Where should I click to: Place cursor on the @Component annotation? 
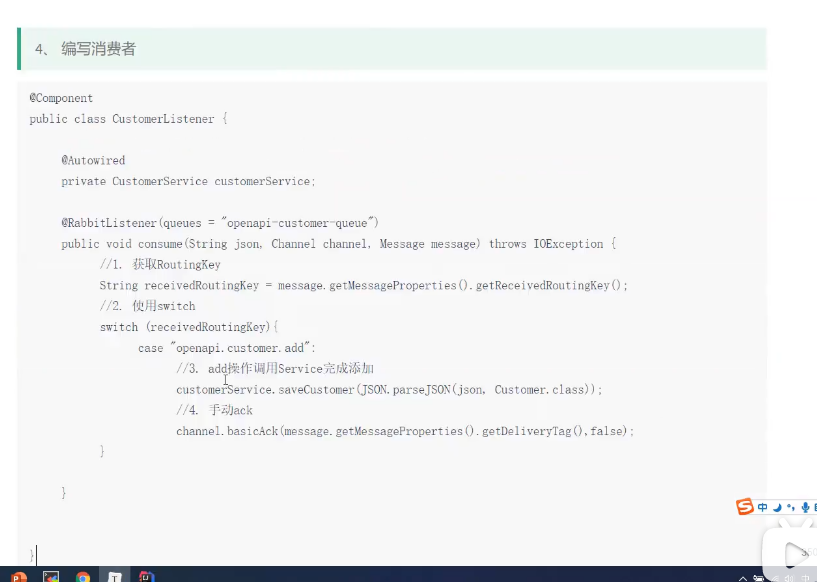click(x=62, y=98)
